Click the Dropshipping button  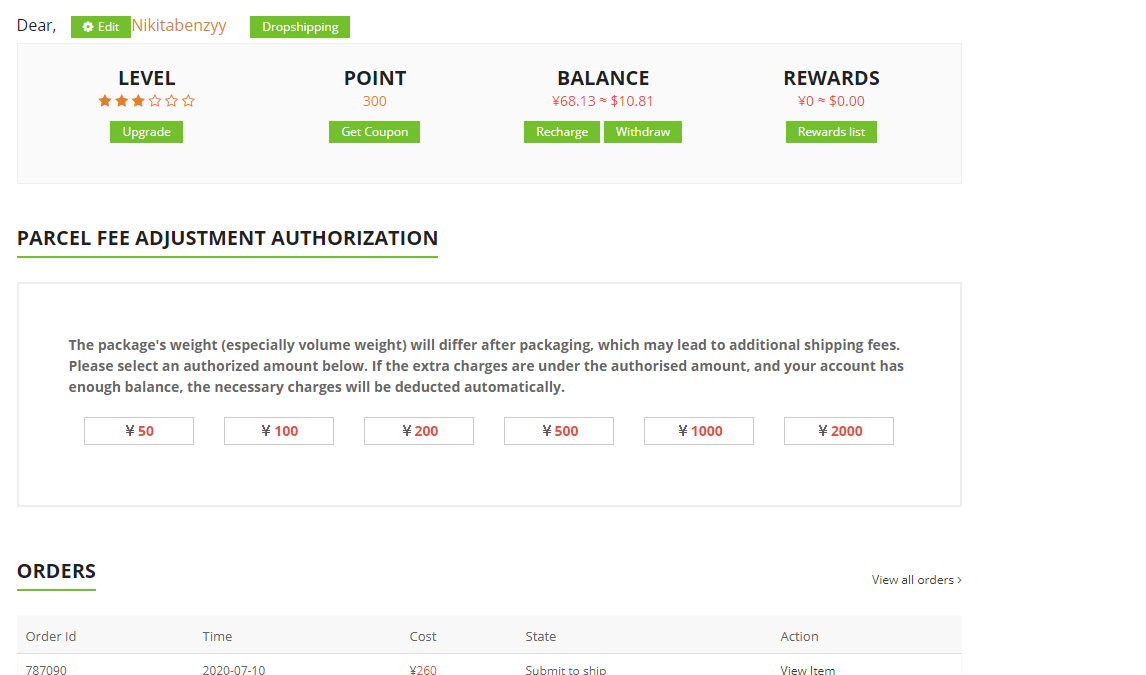coord(300,27)
